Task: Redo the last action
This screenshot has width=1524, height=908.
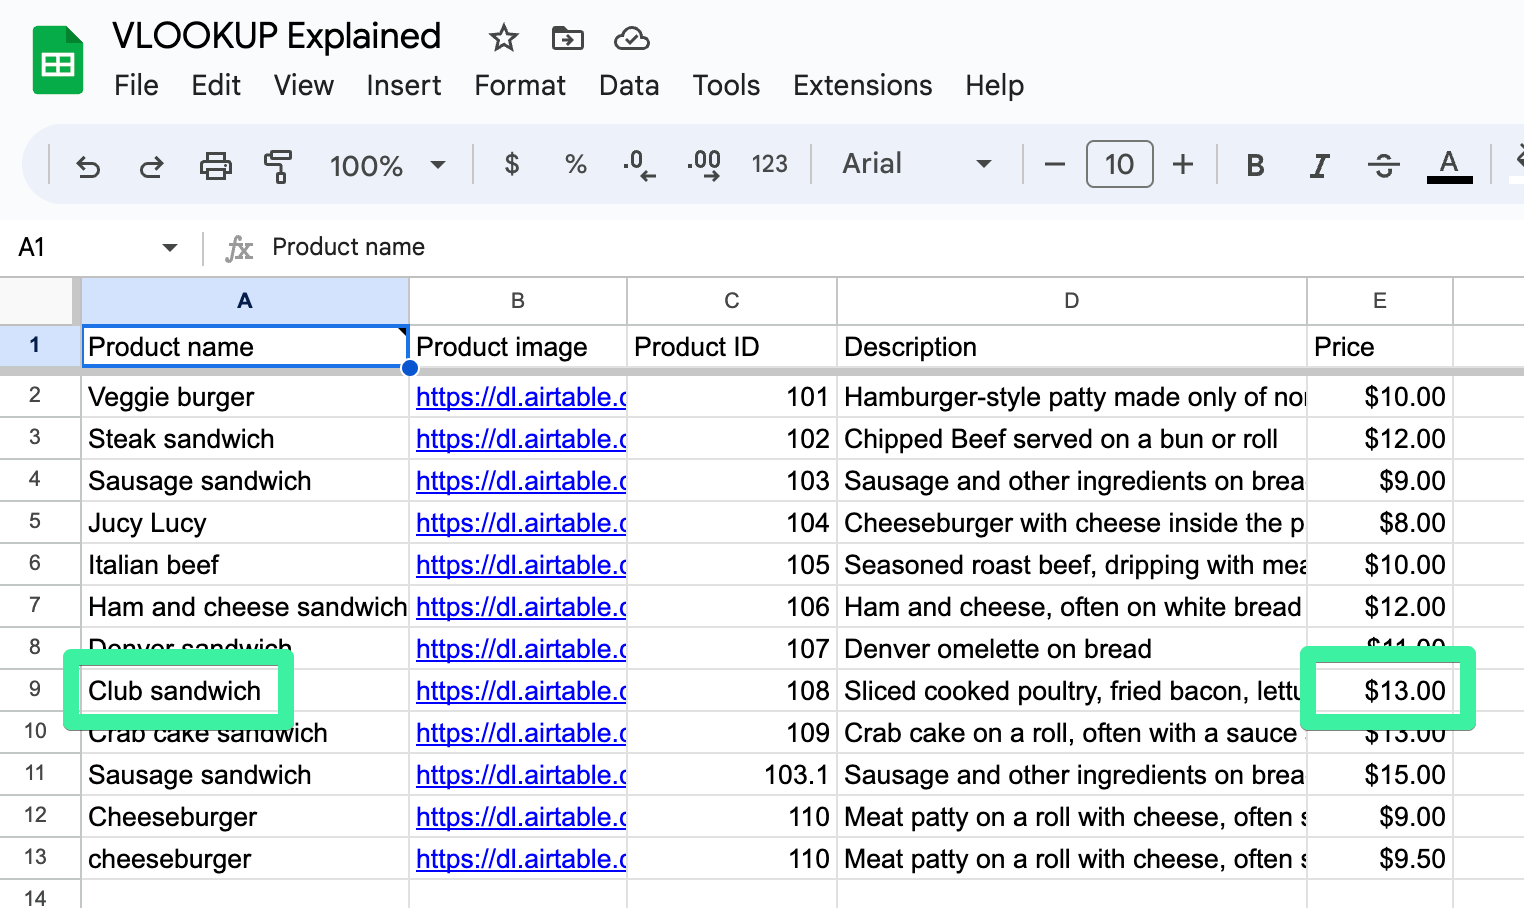Action: point(152,165)
